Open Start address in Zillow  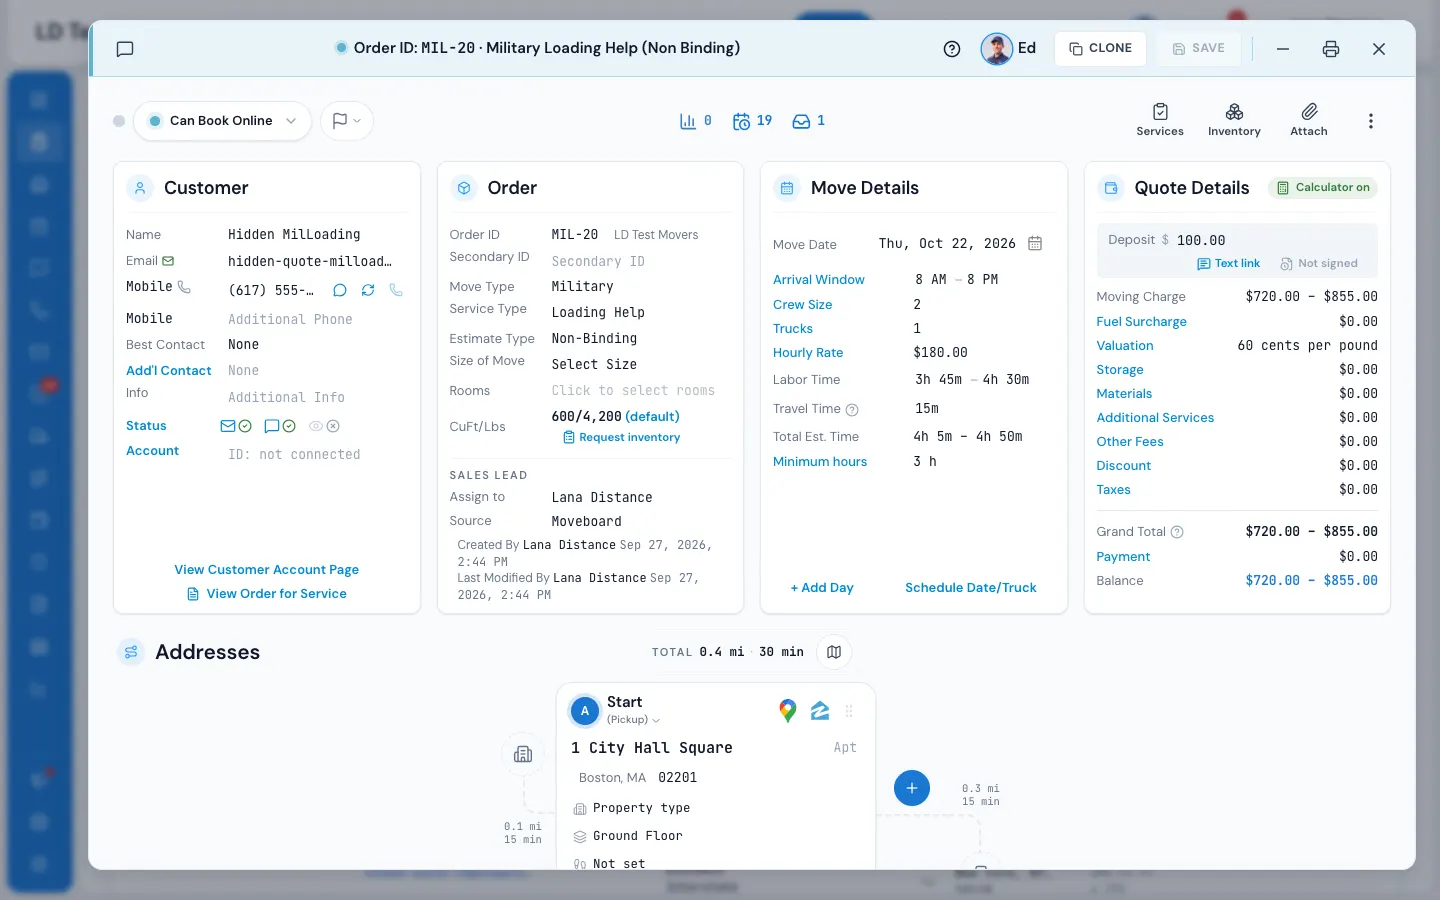coord(820,711)
